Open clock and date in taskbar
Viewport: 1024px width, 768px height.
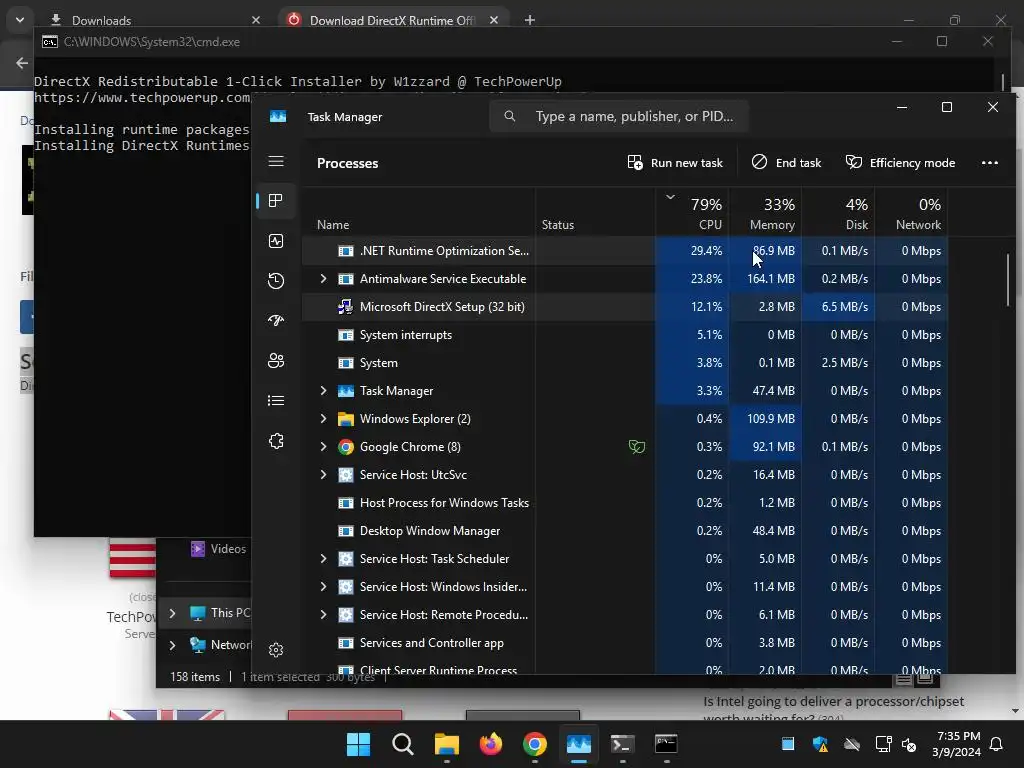[x=957, y=744]
